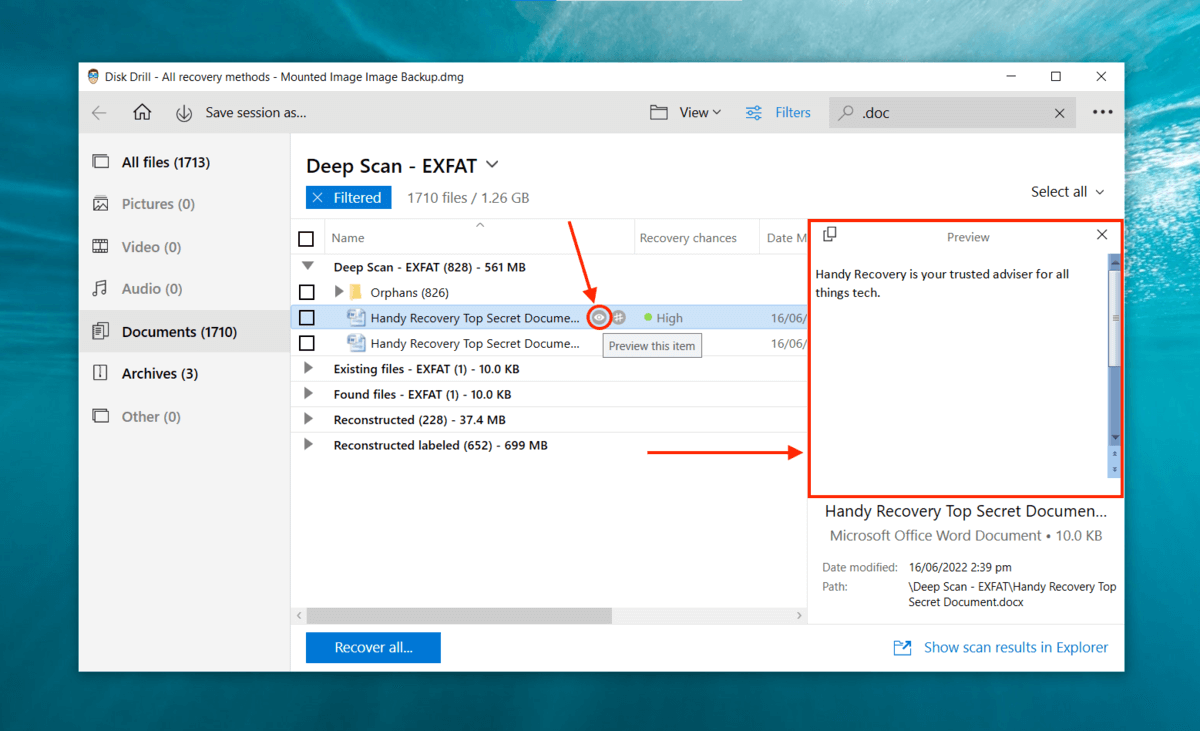
Task: Click the pop-out icon in Preview panel
Action: point(829,234)
